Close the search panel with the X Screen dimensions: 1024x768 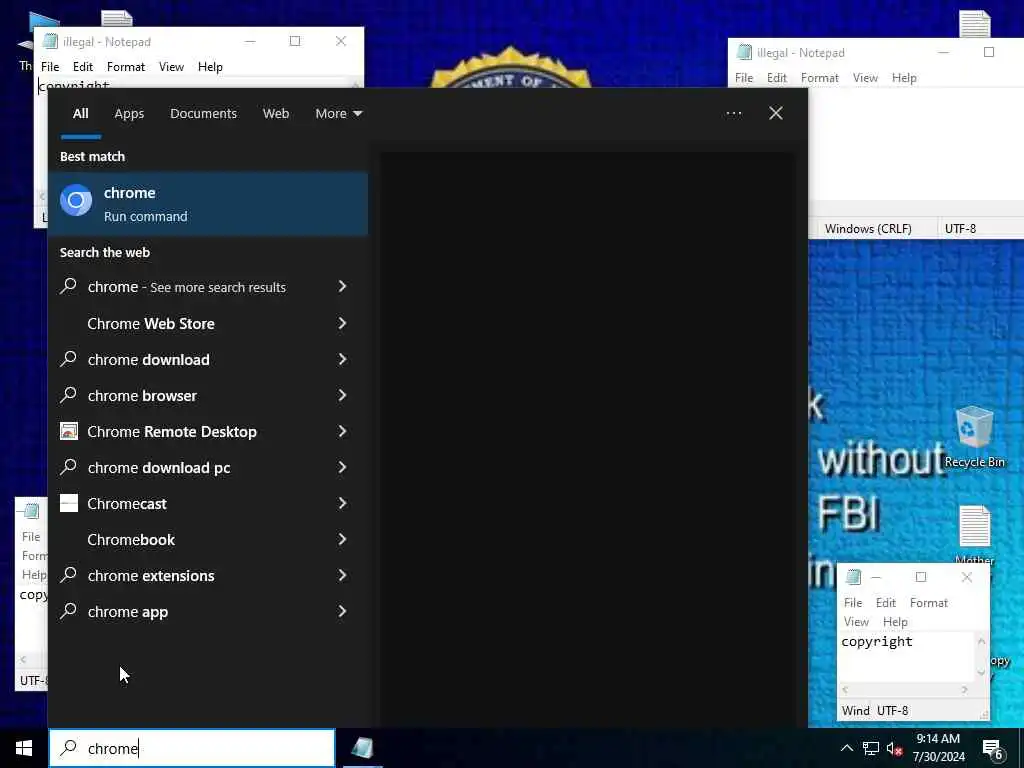(x=776, y=114)
